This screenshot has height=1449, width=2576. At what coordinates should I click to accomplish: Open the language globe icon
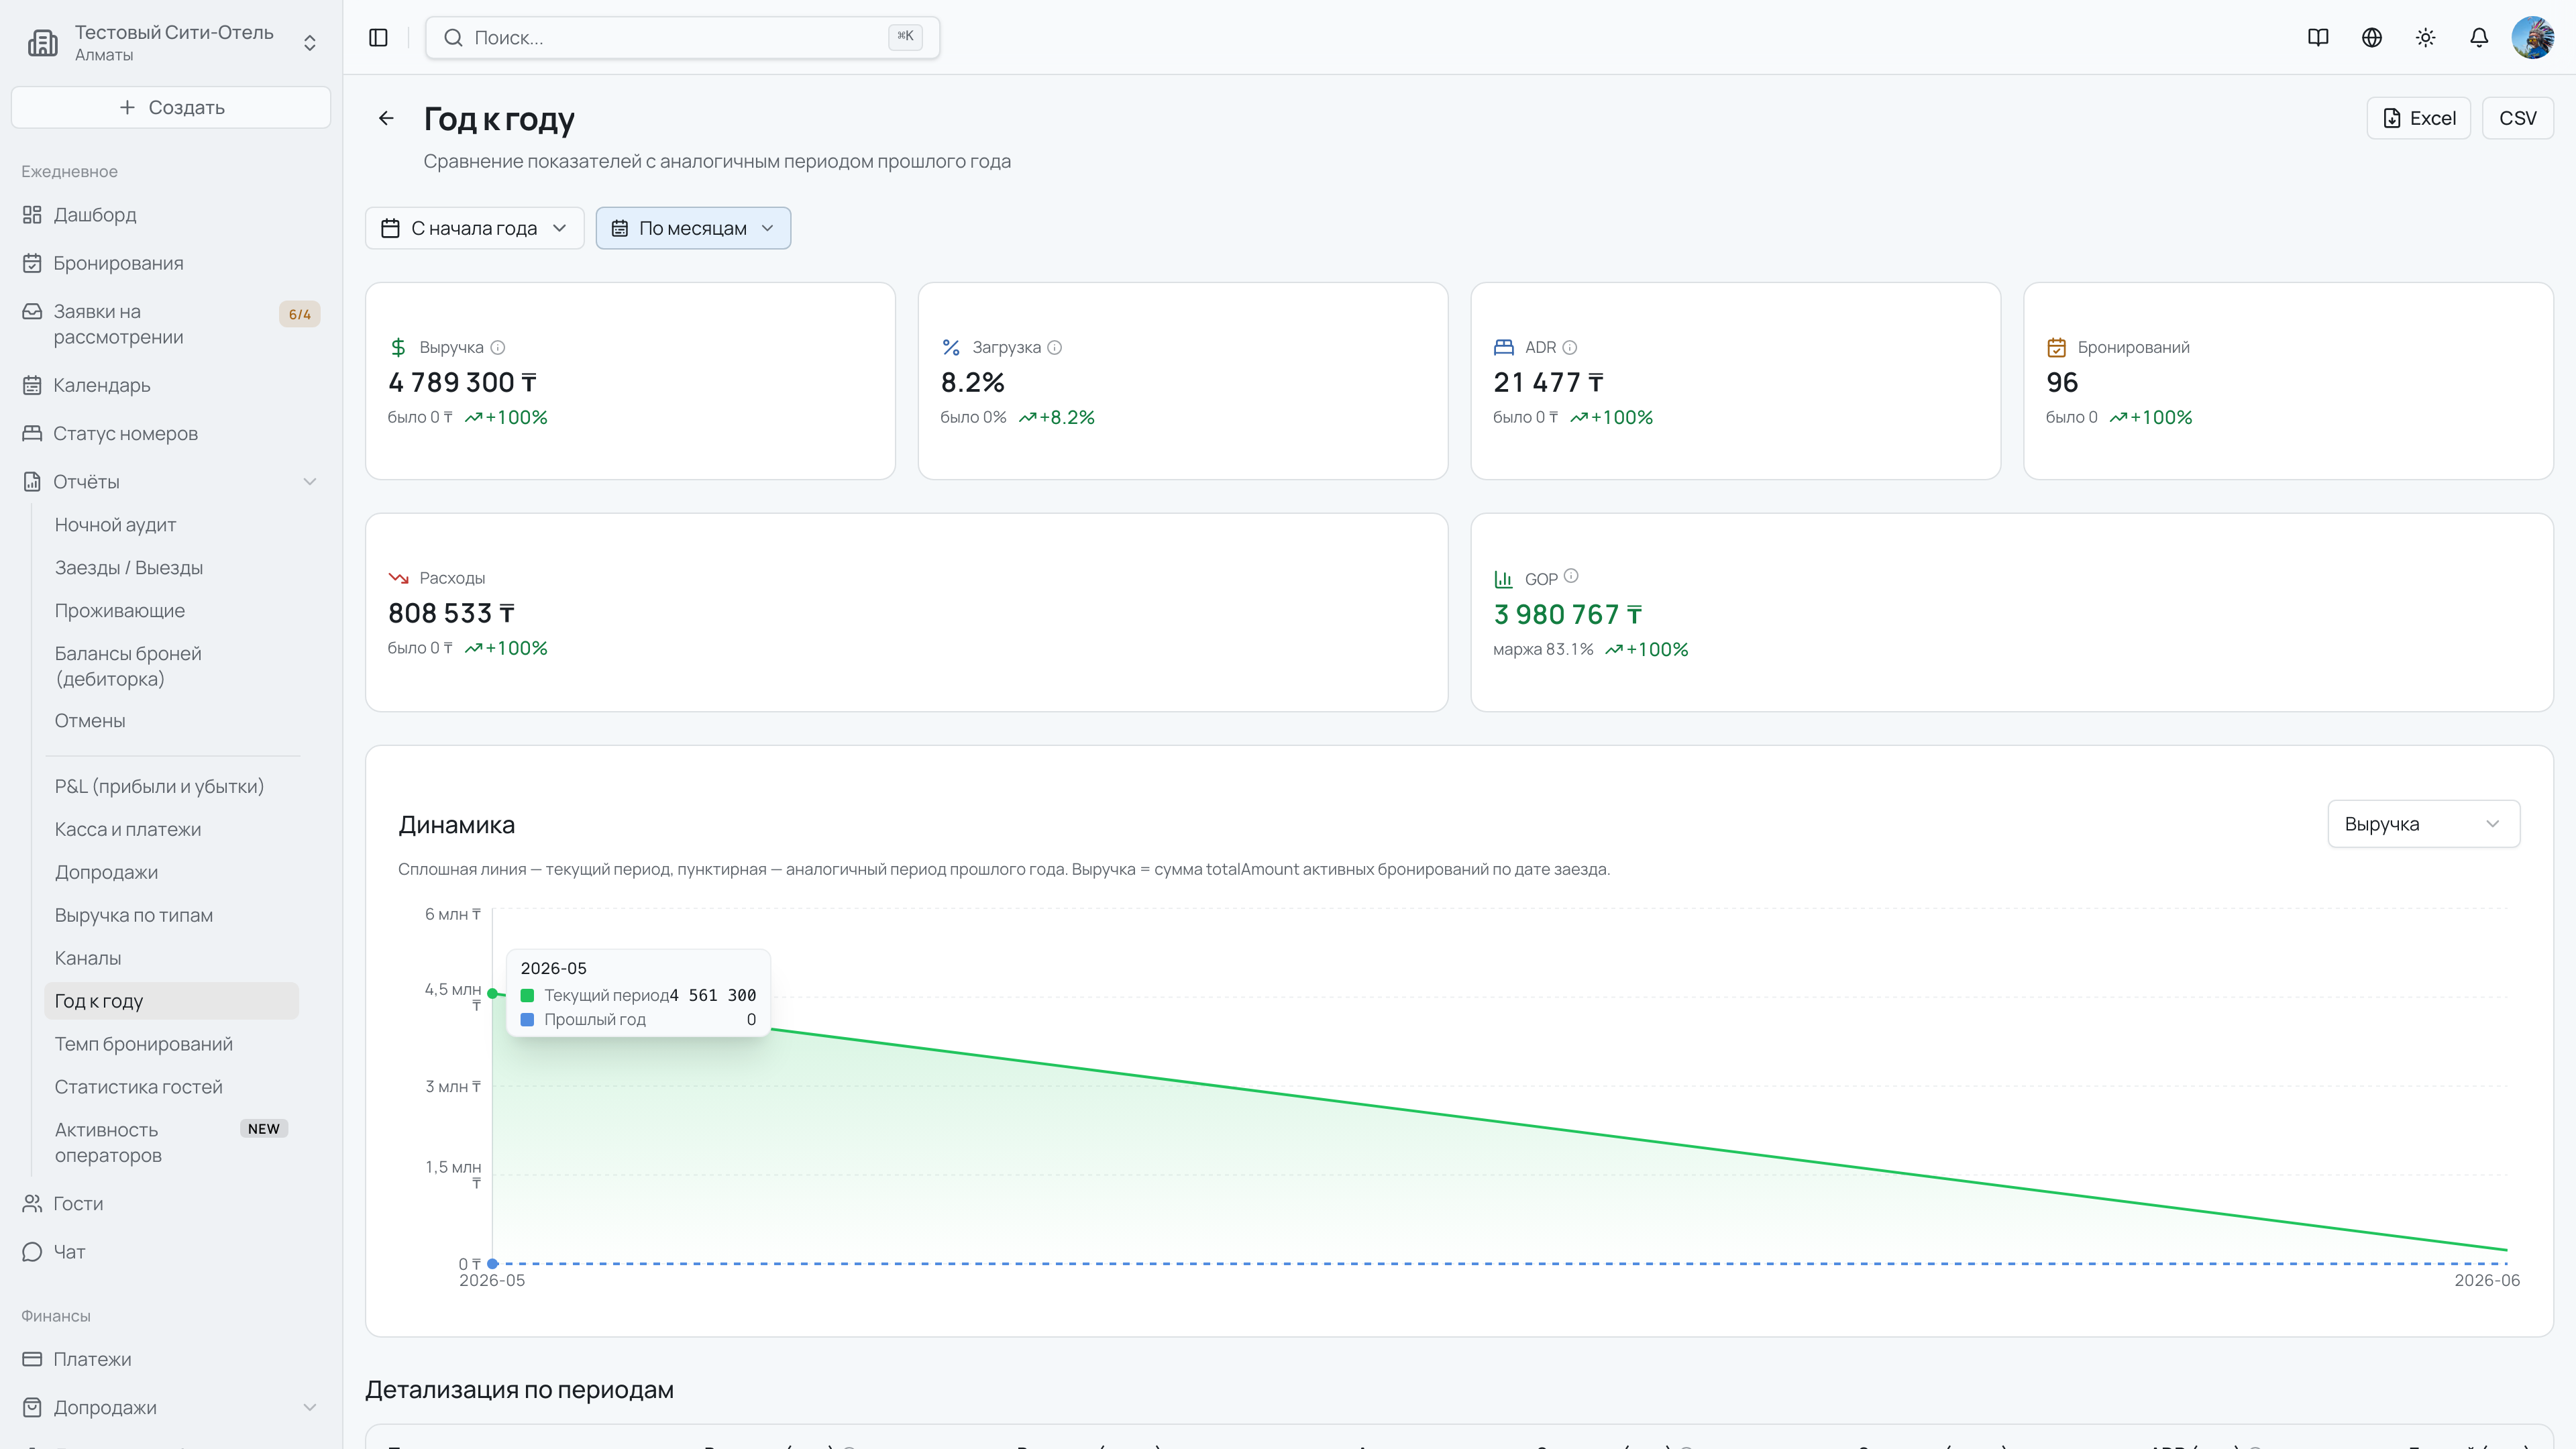pos(2372,37)
